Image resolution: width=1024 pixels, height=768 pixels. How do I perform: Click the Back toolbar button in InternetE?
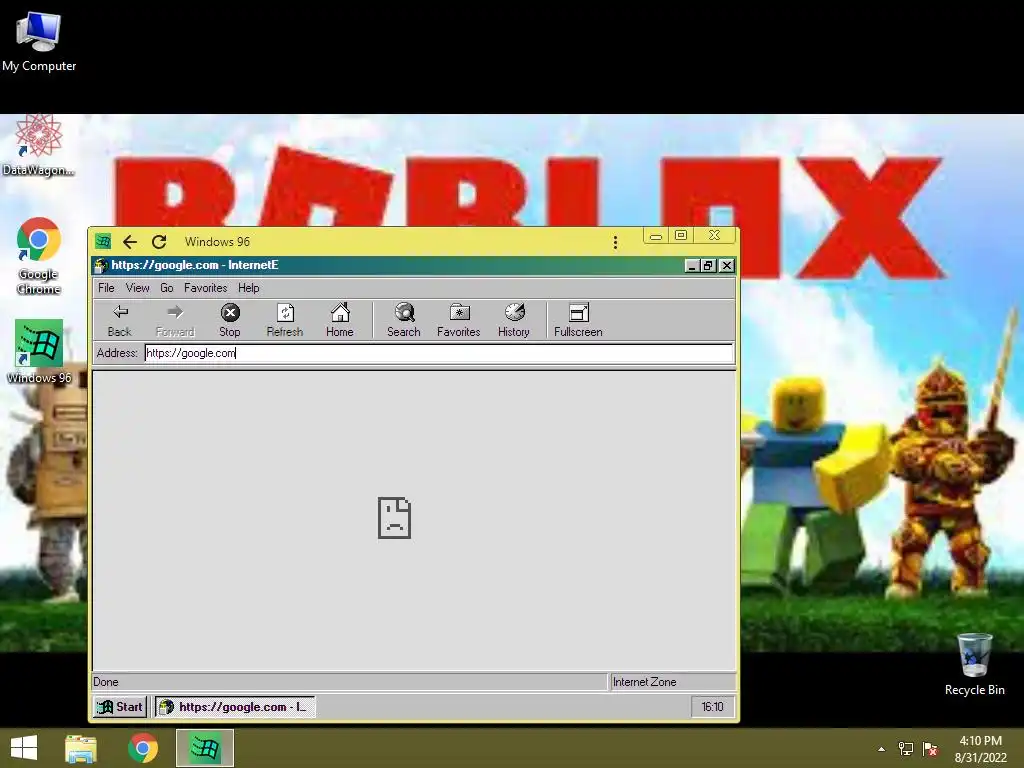click(120, 320)
